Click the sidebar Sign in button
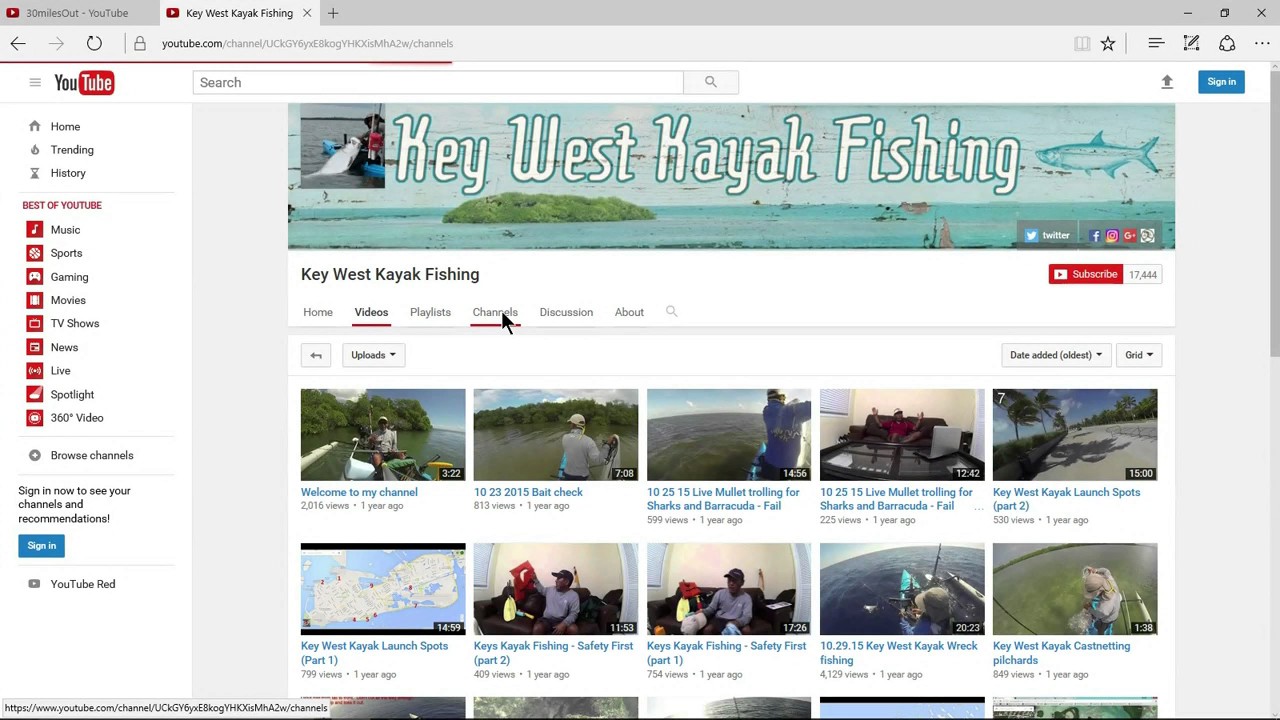The image size is (1280, 720). [42, 545]
